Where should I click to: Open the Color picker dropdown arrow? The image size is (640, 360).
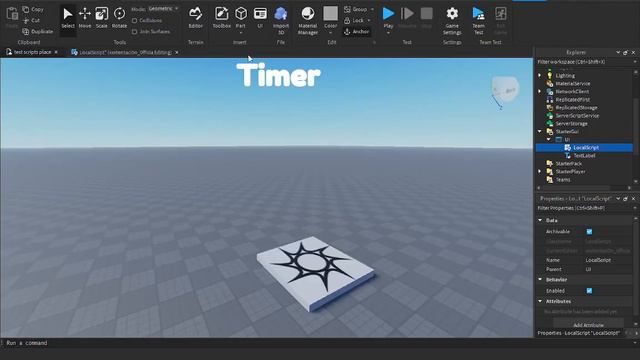pos(331,33)
